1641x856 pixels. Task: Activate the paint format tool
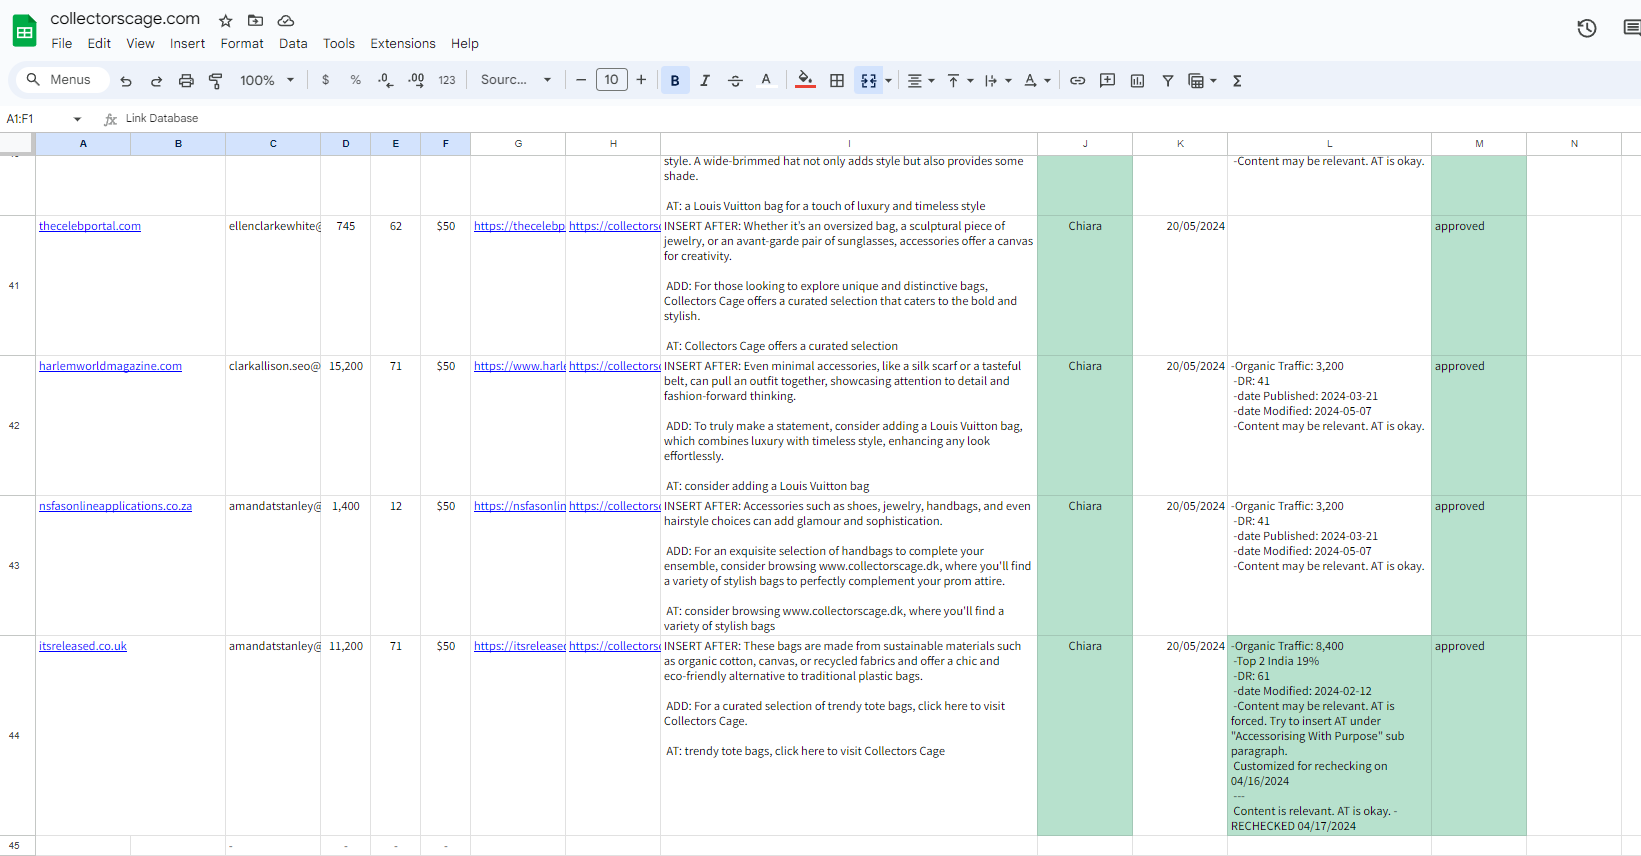click(216, 81)
